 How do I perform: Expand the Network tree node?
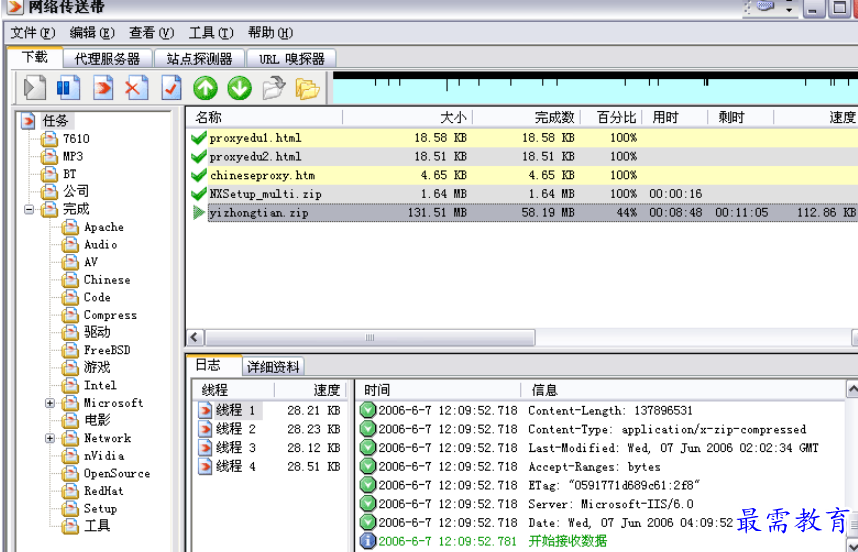[50, 438]
